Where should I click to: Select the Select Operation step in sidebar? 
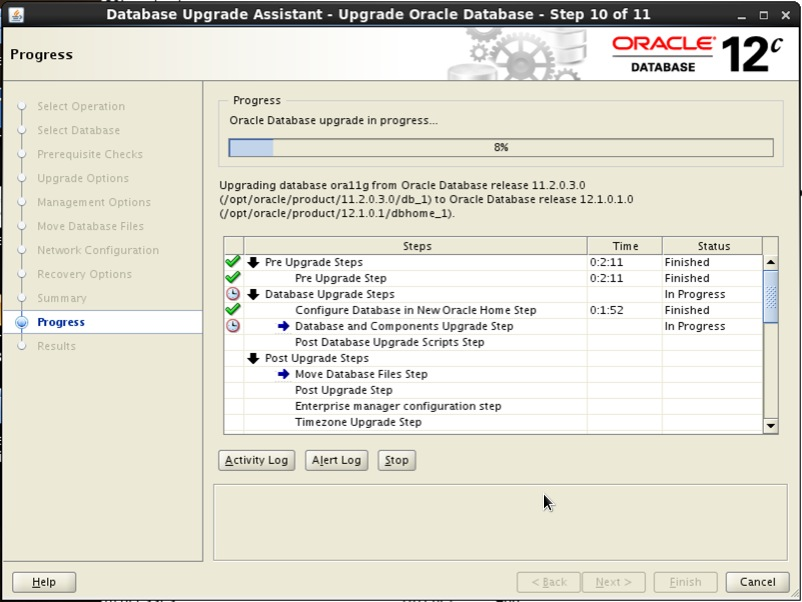(81, 106)
